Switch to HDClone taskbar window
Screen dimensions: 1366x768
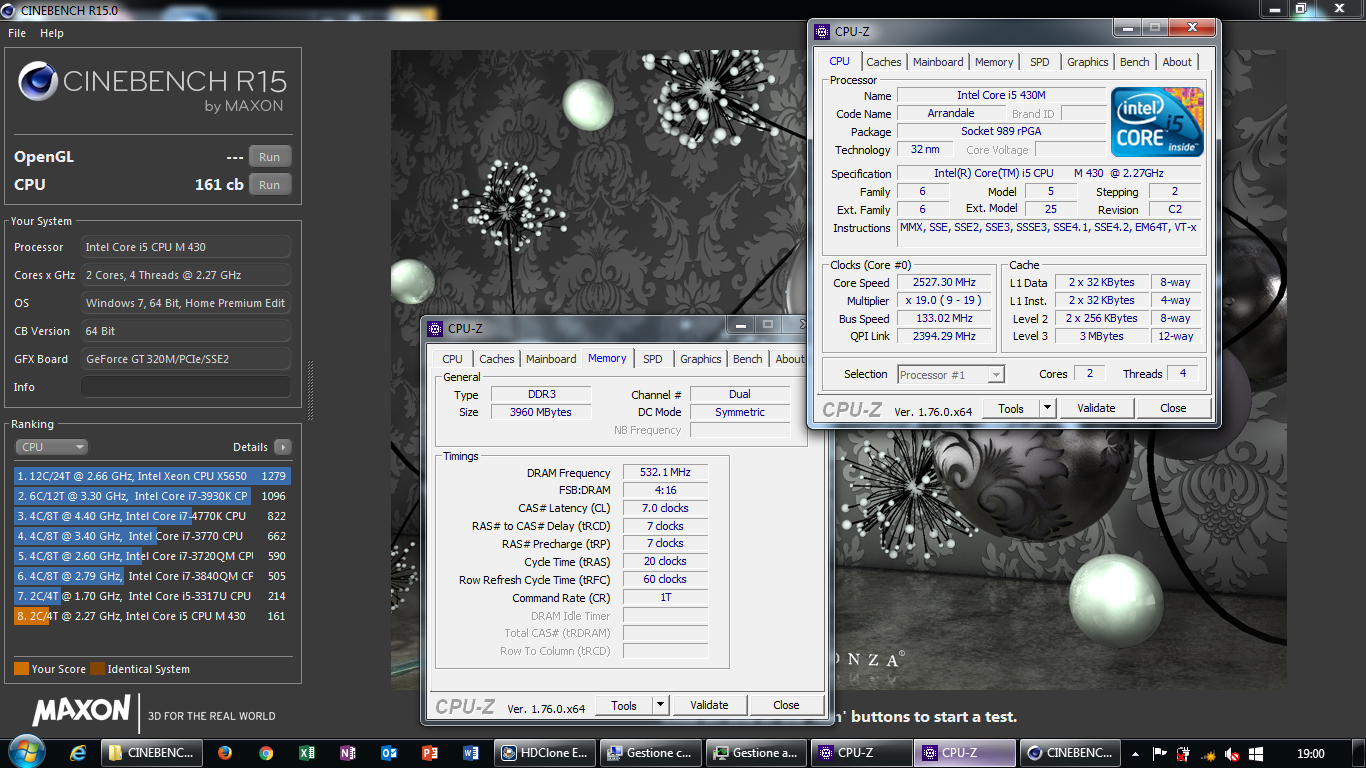click(x=545, y=753)
